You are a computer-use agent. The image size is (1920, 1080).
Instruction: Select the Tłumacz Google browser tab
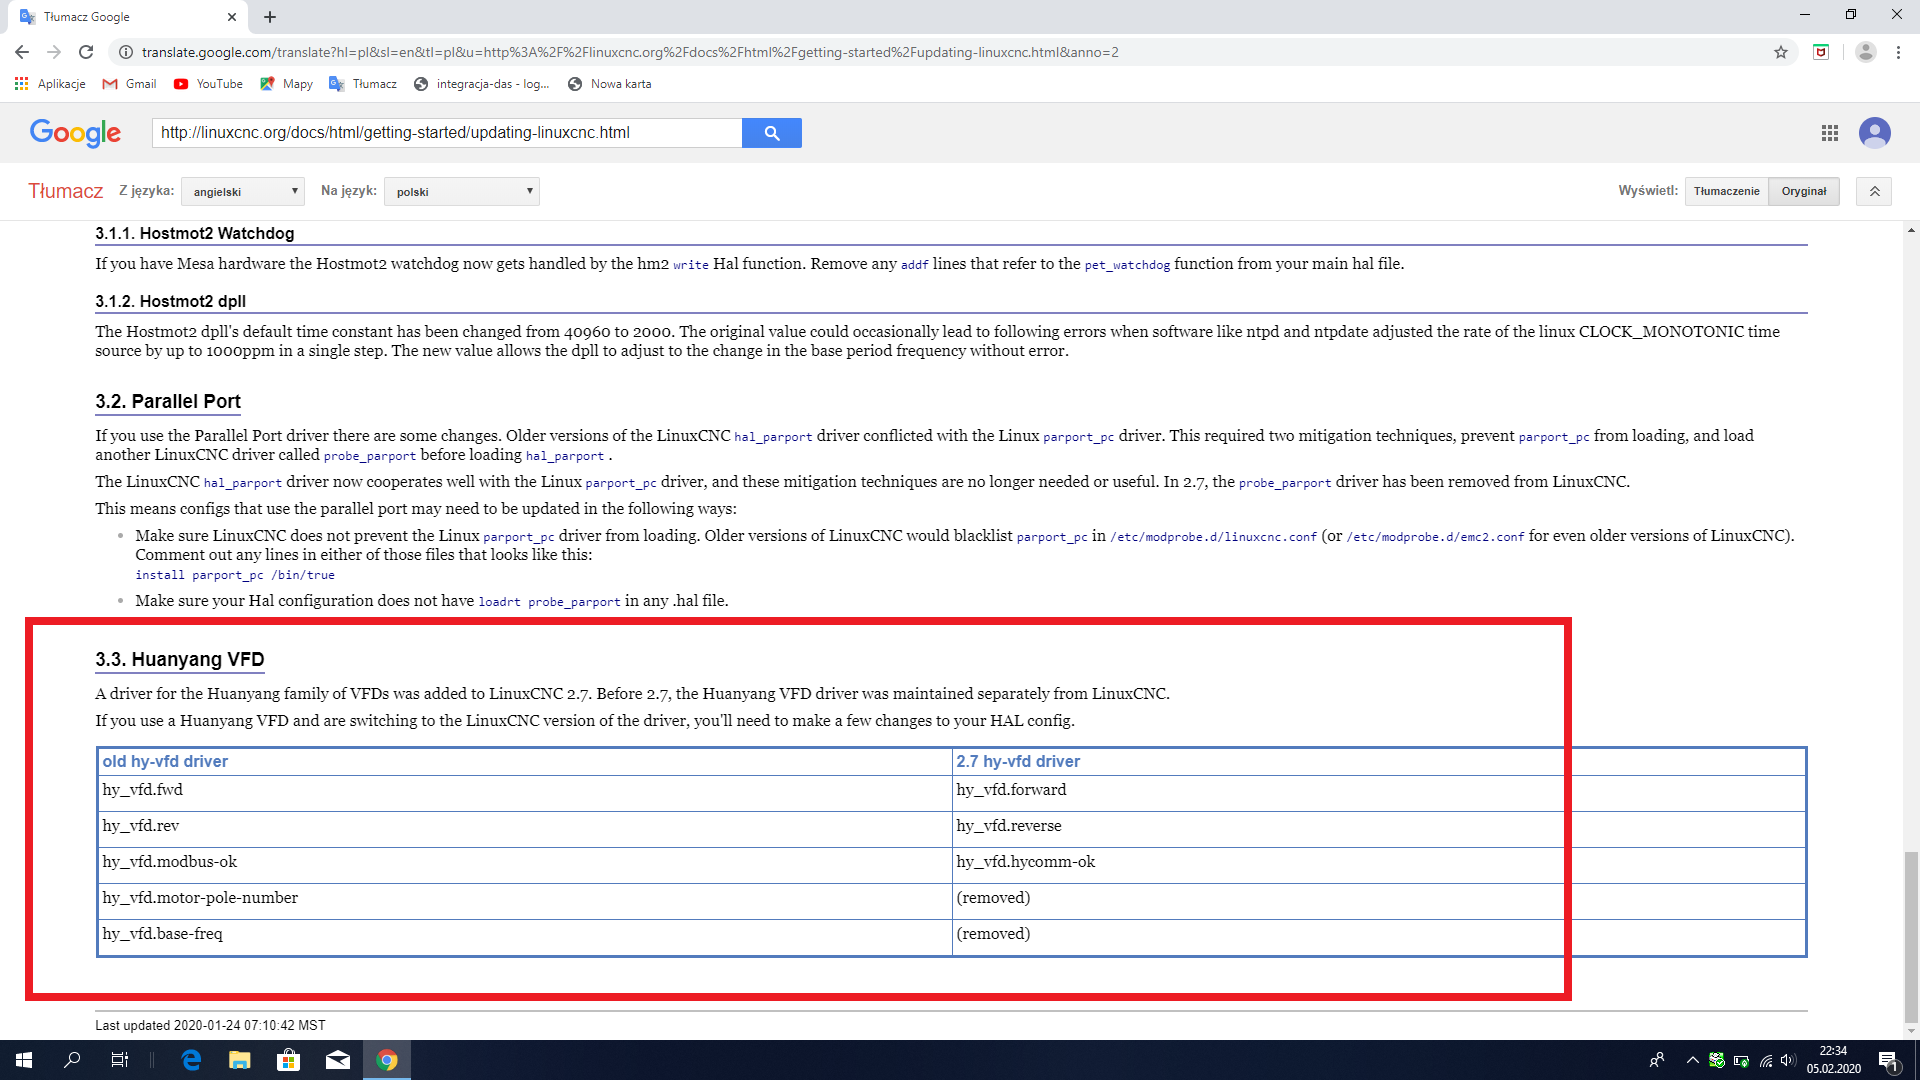(x=128, y=17)
